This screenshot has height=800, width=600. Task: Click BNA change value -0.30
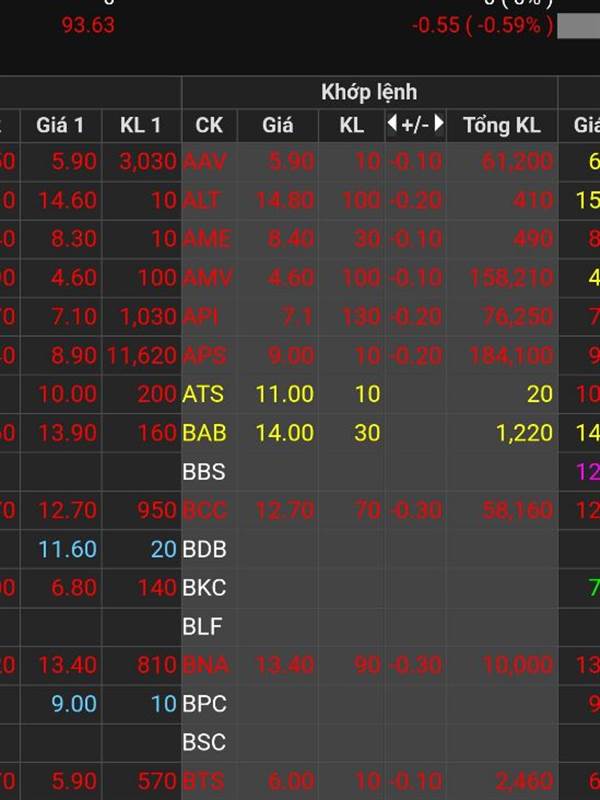[416, 665]
